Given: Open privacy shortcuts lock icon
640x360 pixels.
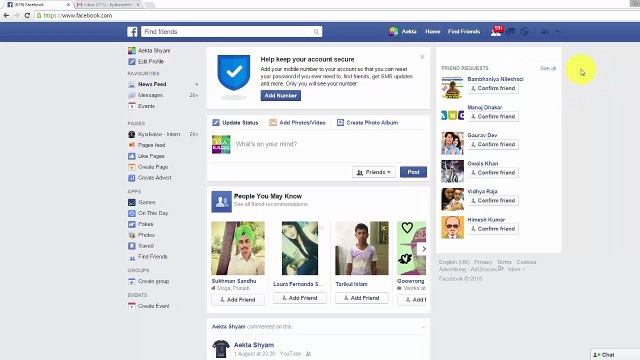Looking at the screenshot, I should pos(545,32).
